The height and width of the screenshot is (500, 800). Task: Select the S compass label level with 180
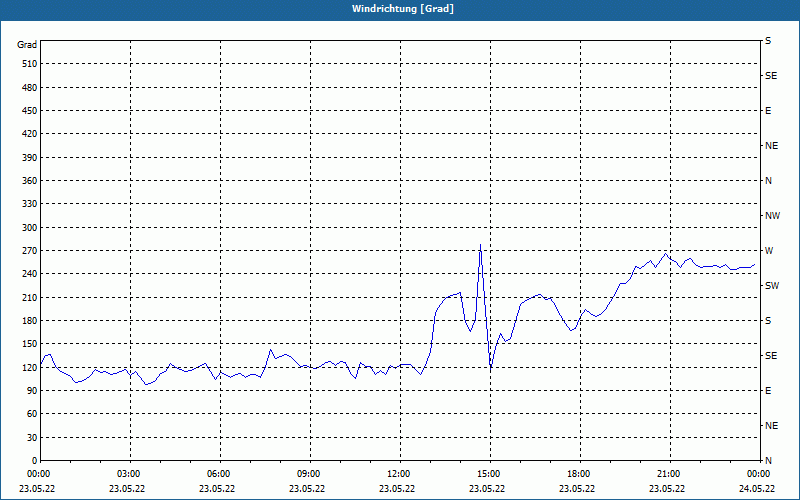coord(768,321)
